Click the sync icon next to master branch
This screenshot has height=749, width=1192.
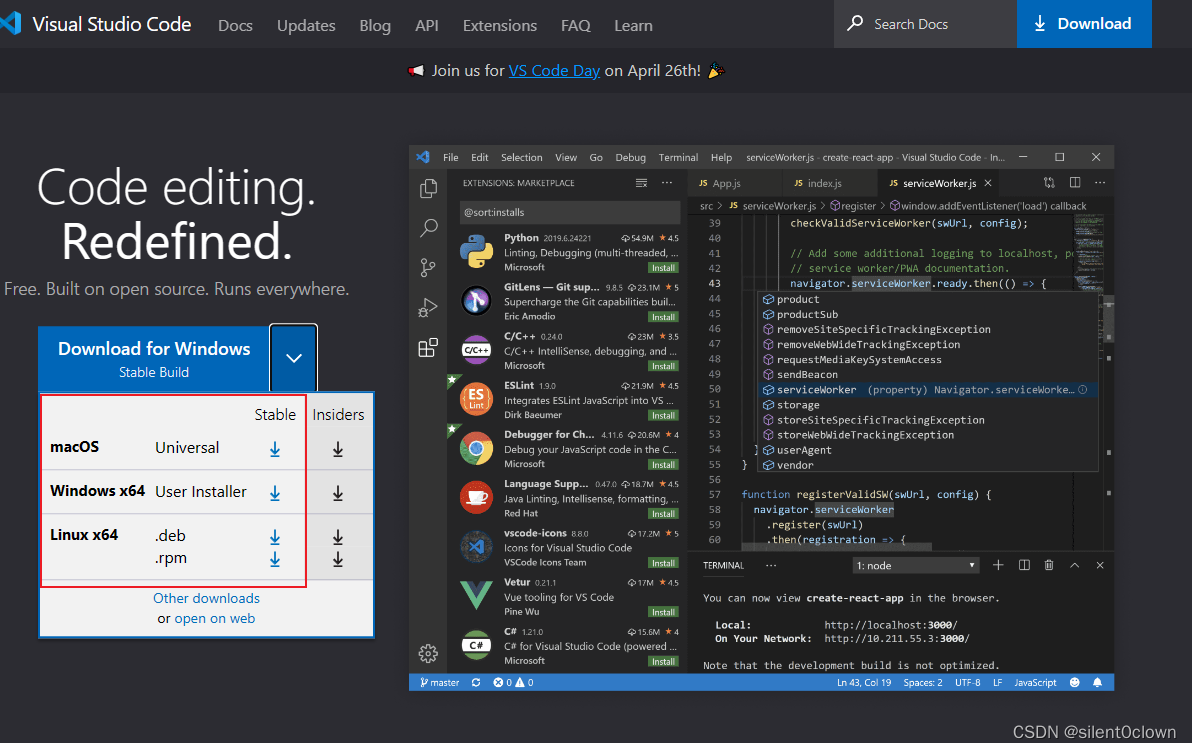(475, 682)
